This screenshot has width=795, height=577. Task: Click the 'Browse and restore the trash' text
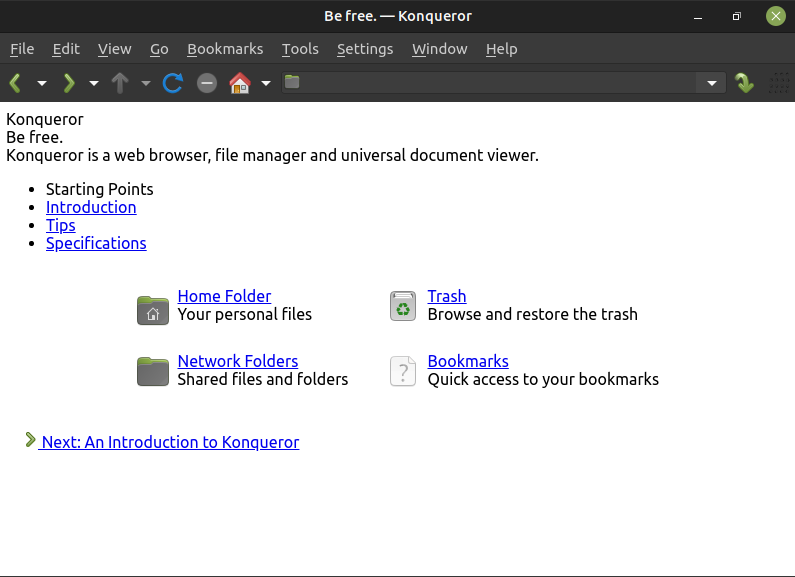coord(532,314)
